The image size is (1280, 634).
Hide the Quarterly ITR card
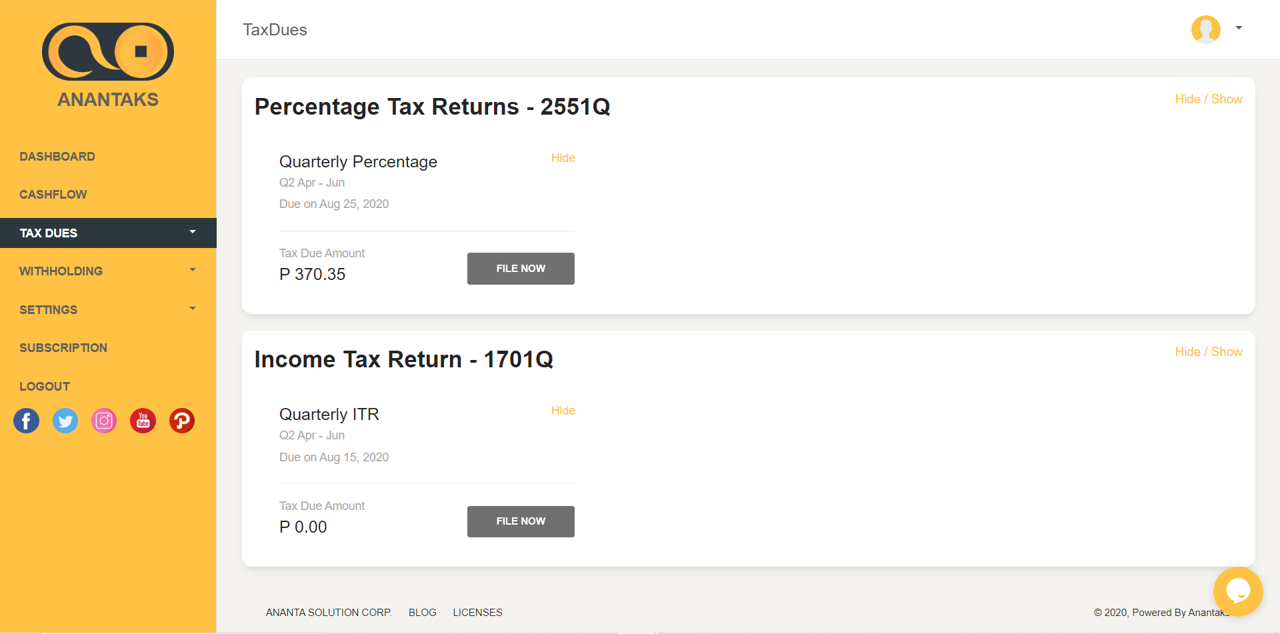tap(563, 411)
